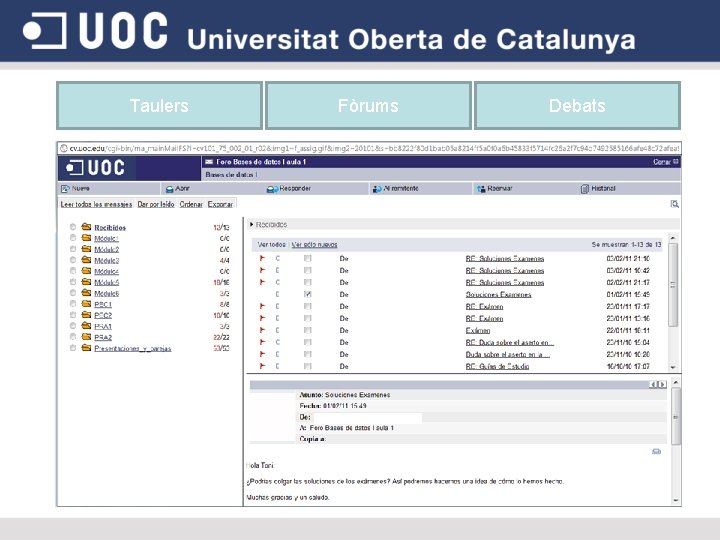Select the Mòdul 4 radio button
Viewport: 720px width, 540px height.
pyautogui.click(x=73, y=271)
